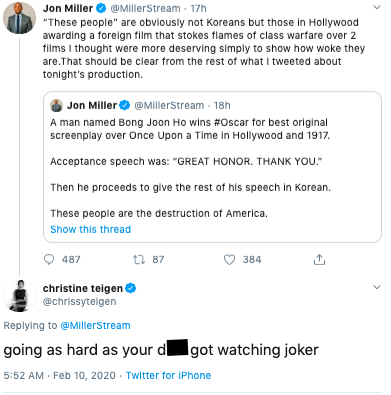Click the 18h timestamp in quoted tweet
Screen dimensions: 391x395
click(x=222, y=105)
